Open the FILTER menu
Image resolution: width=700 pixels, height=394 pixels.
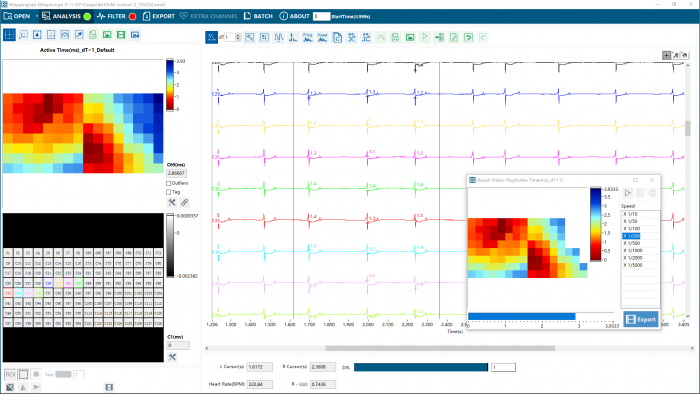(x=116, y=16)
